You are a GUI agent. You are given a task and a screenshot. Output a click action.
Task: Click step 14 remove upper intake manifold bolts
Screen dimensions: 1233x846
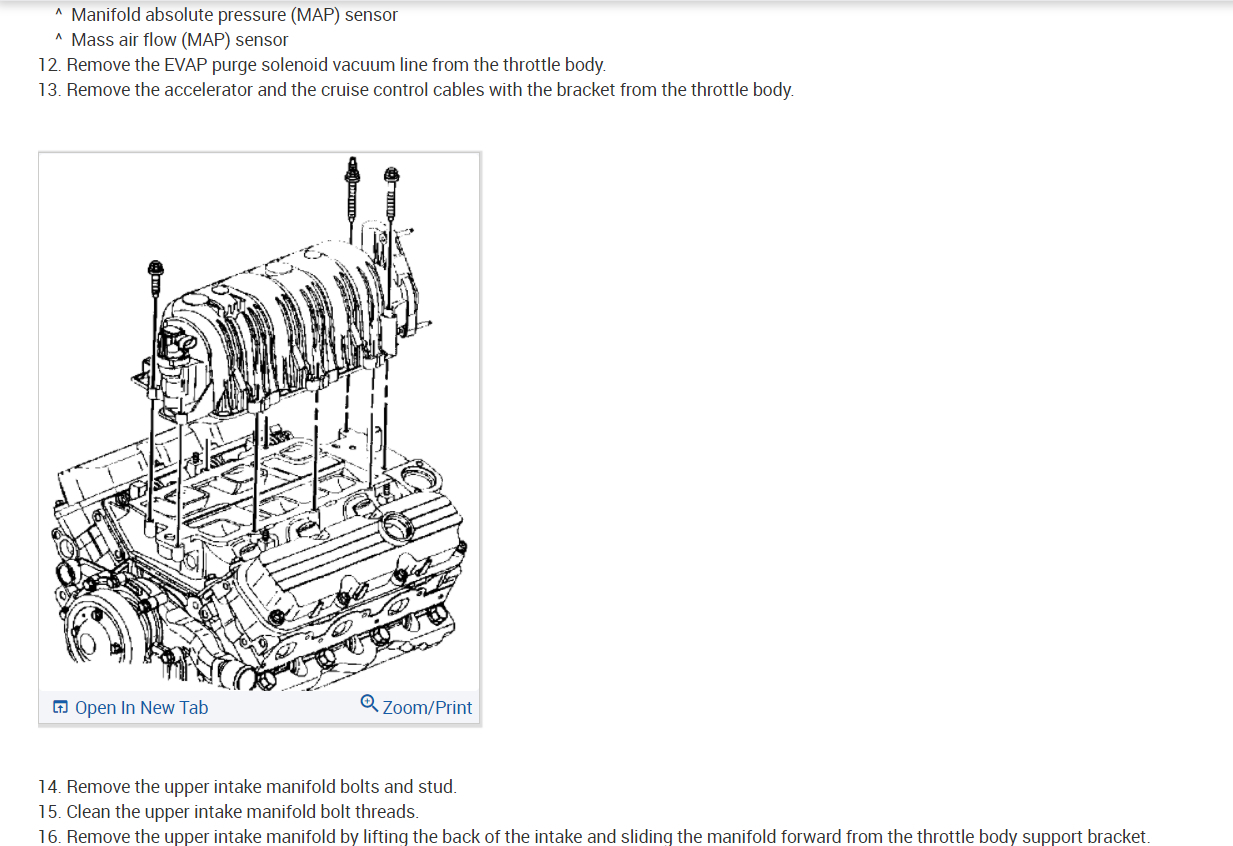(247, 787)
